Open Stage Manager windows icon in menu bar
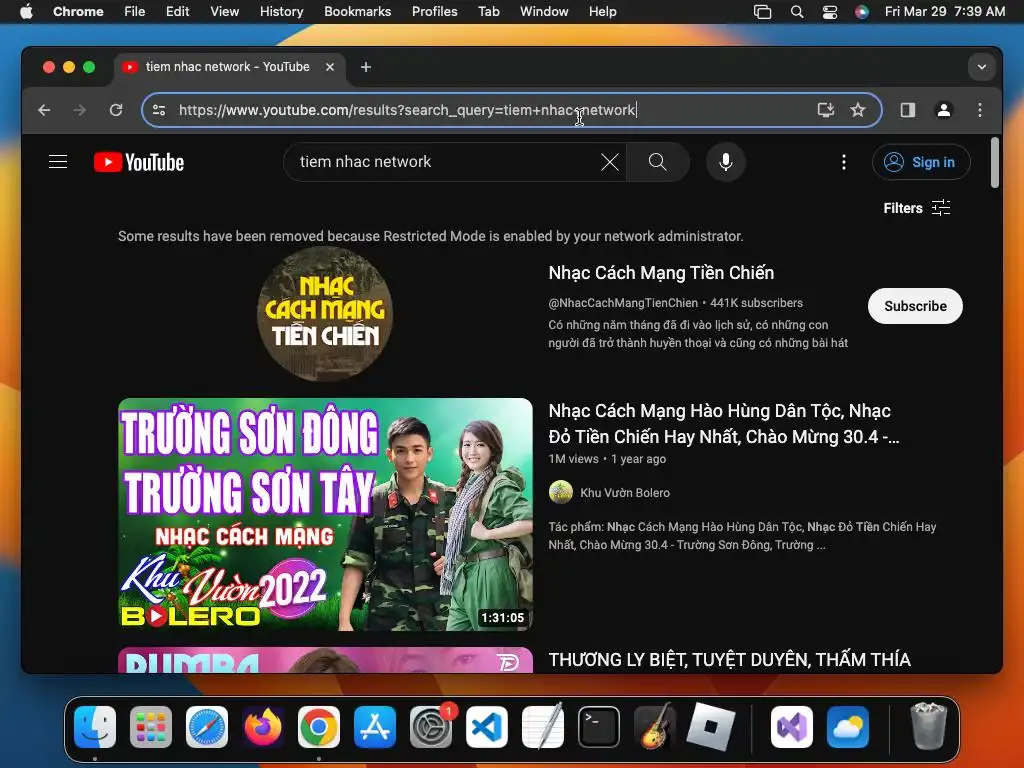This screenshot has height=768, width=1024. pyautogui.click(x=762, y=11)
